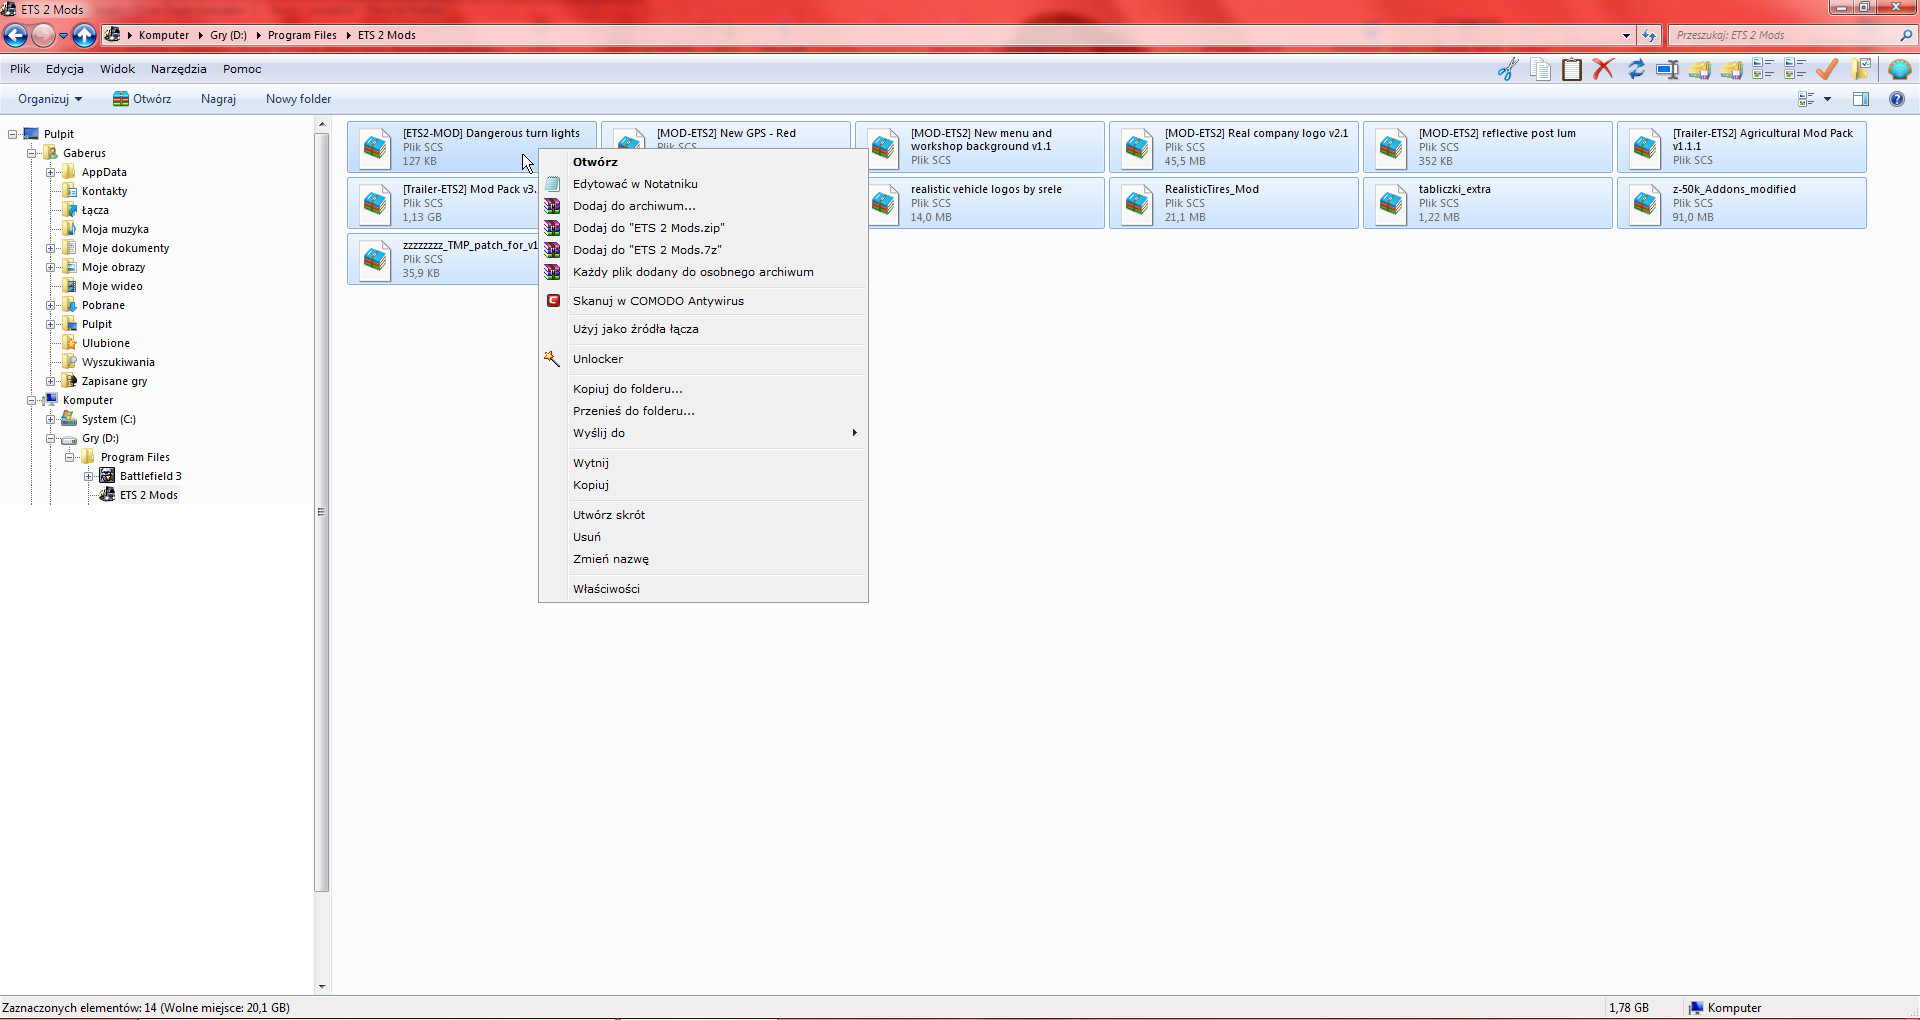Expand the Moje obrazy tree node
This screenshot has height=1020, width=1920.
(x=50, y=267)
